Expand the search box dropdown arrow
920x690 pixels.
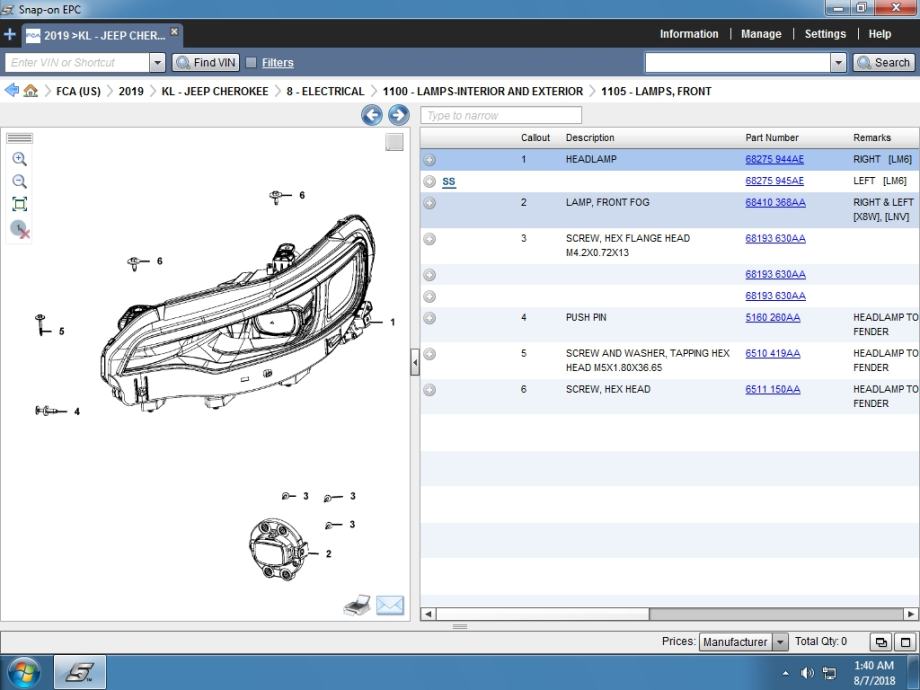click(838, 62)
